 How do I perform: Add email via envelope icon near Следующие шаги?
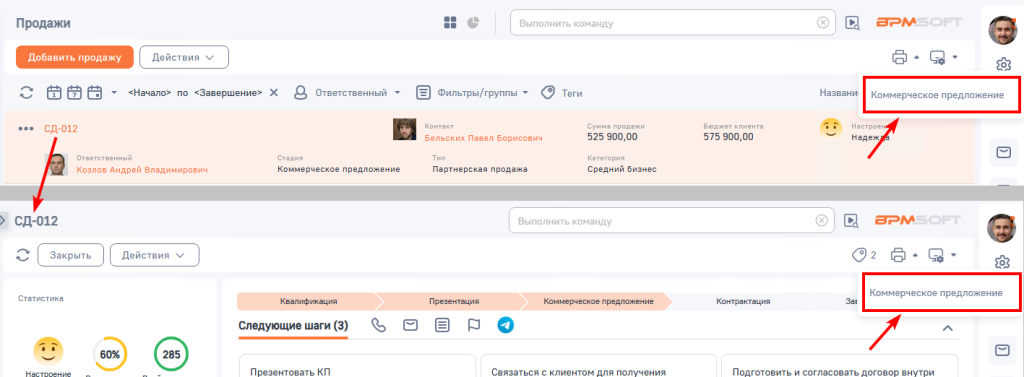click(410, 325)
